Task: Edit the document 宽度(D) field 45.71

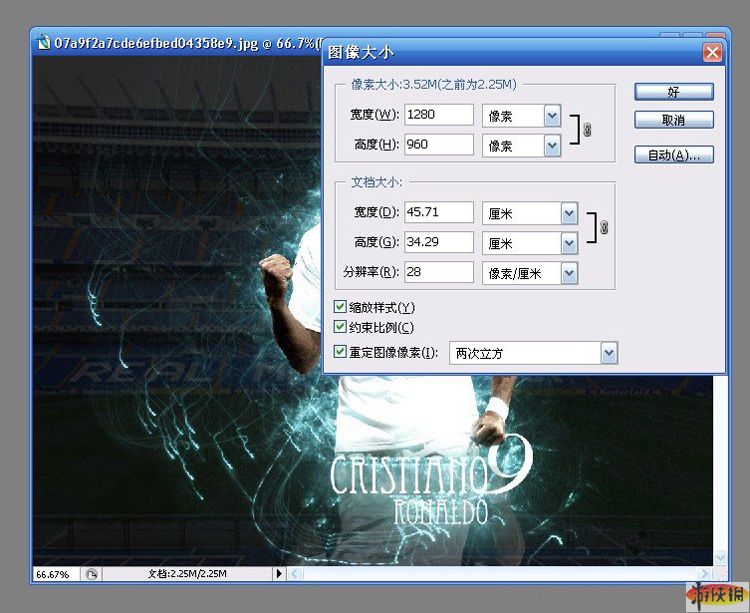Action: (439, 212)
